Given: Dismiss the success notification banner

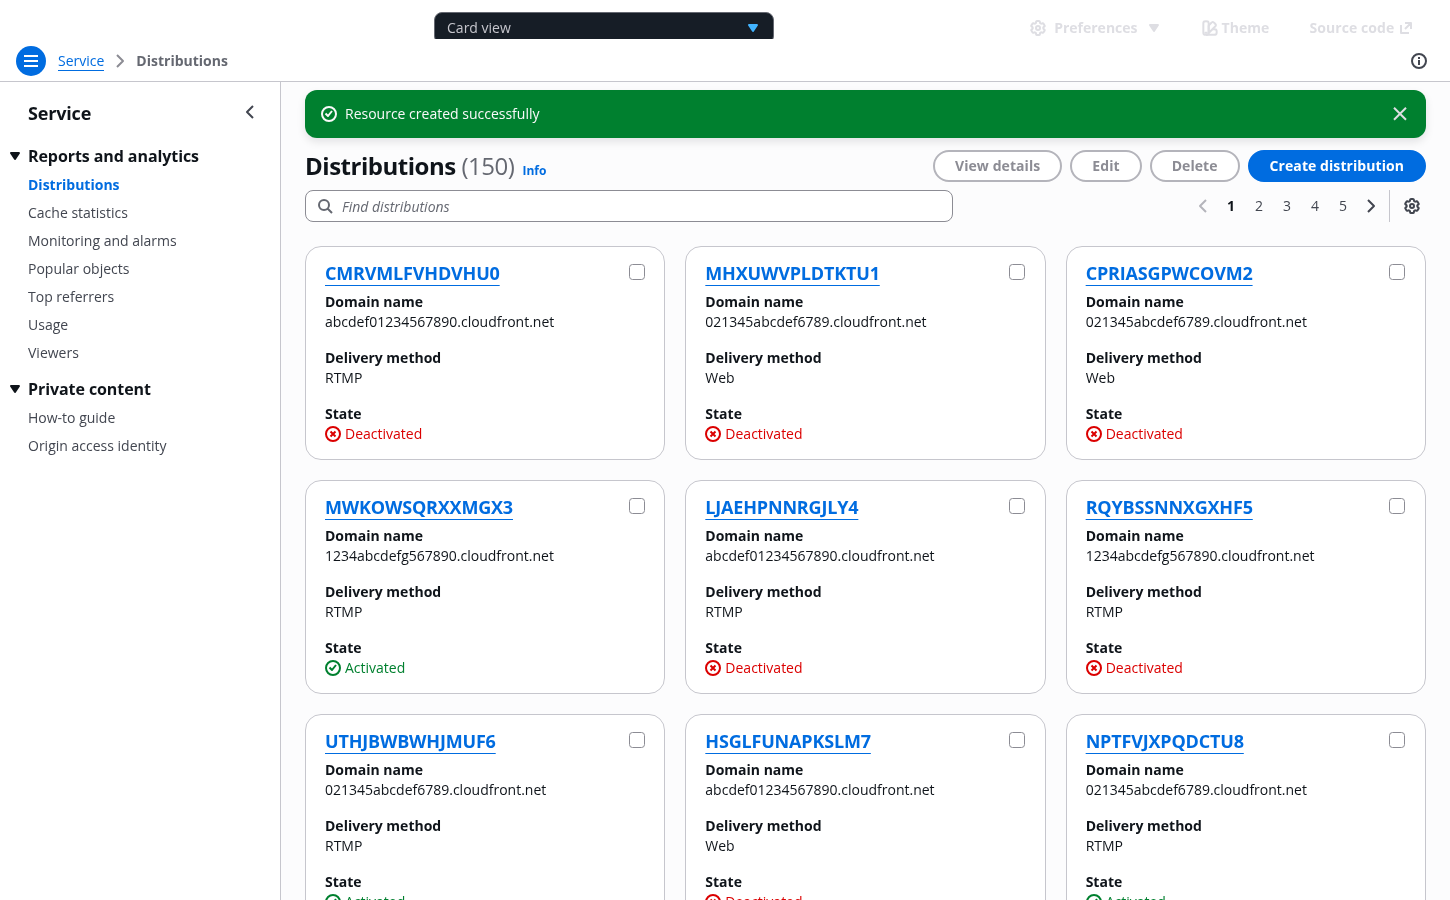Looking at the screenshot, I should coord(1399,114).
